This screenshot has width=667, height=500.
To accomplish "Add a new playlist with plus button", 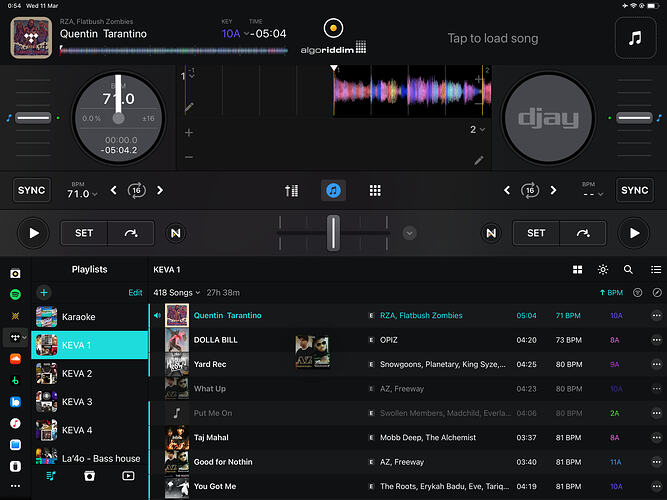I will 43,292.
